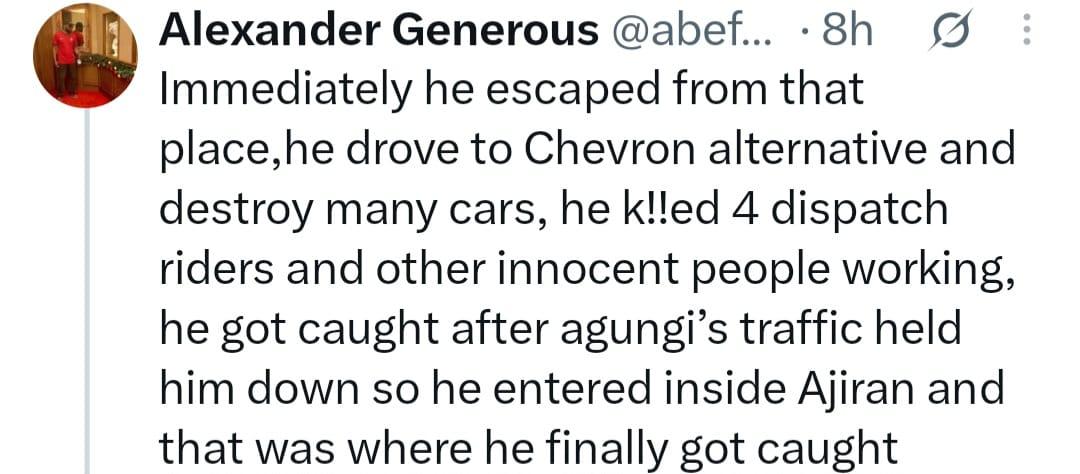Click the @abef... username handle
Image resolution: width=1080 pixels, height=474 pixels.
(x=689, y=32)
